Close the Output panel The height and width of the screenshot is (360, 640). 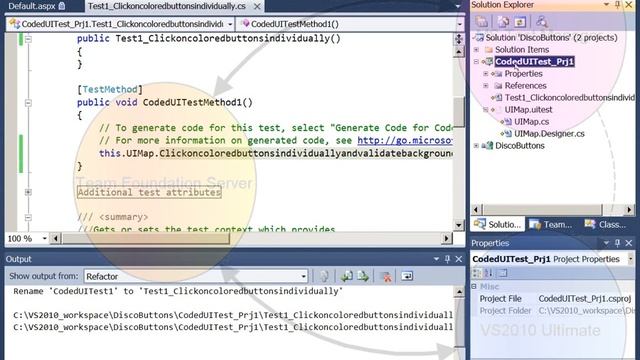coord(459,259)
